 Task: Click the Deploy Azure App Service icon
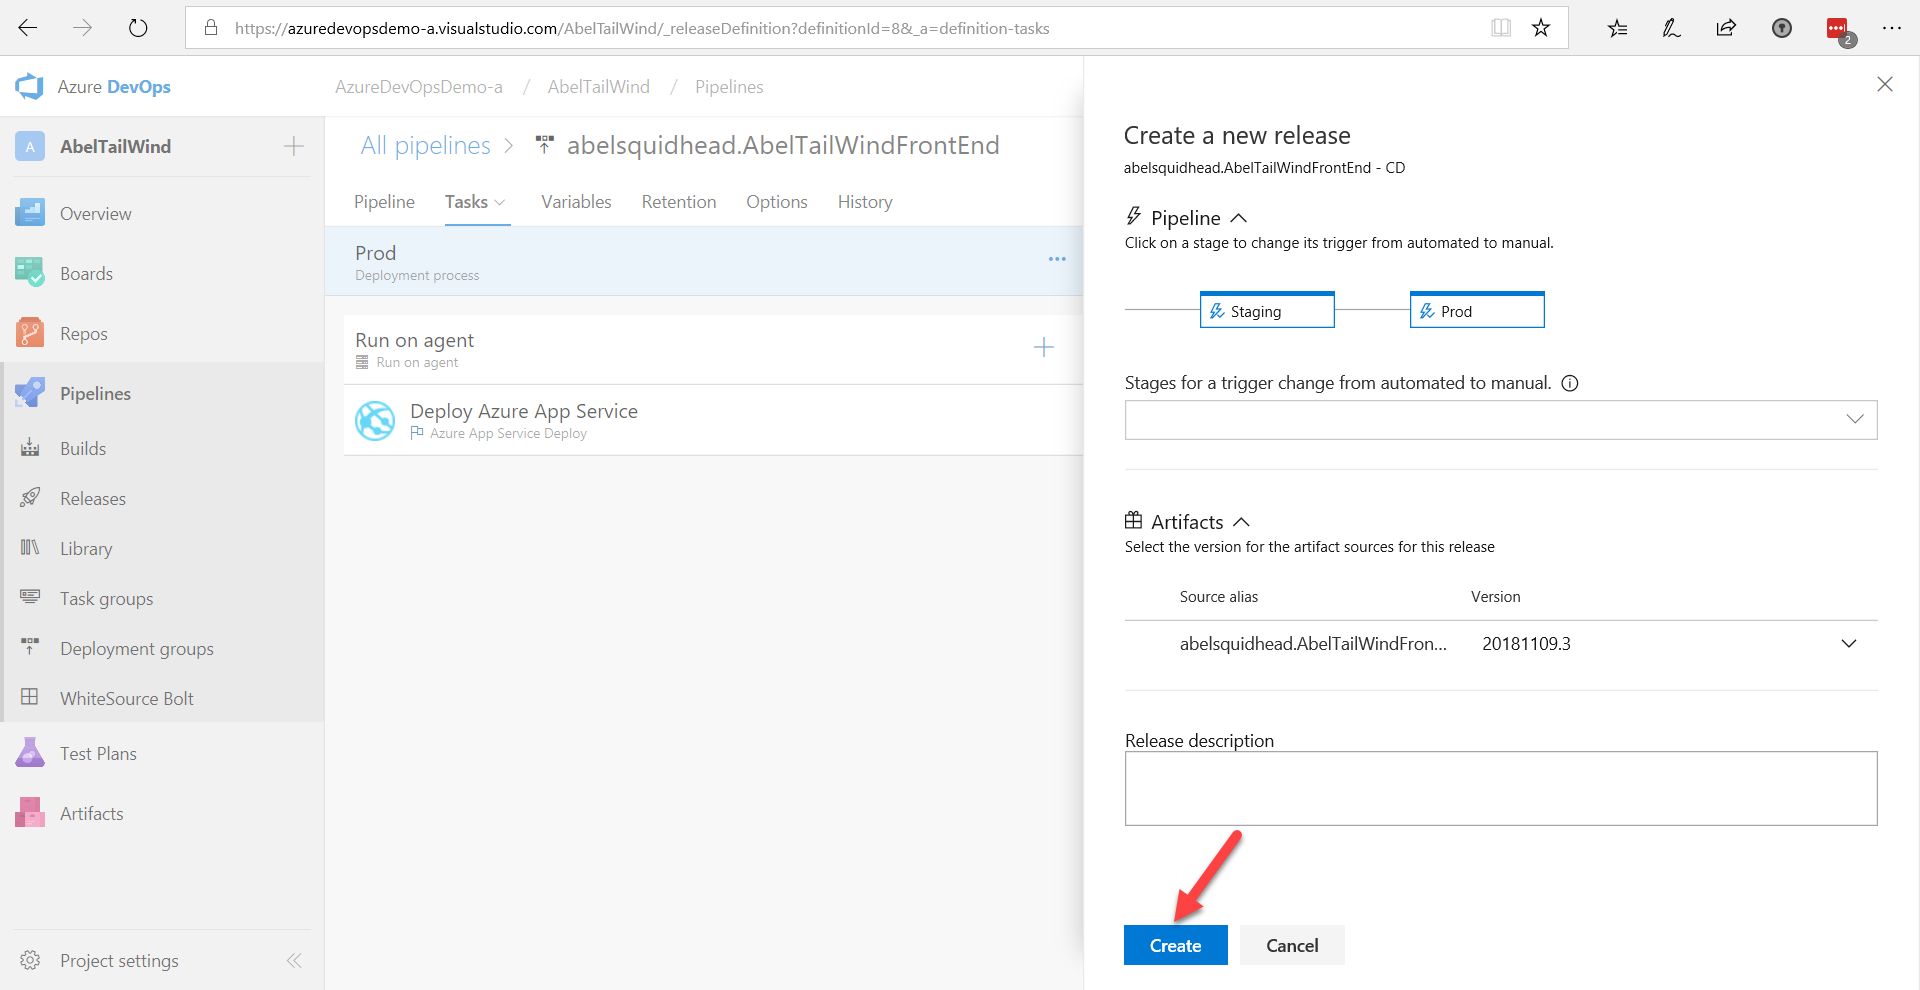coord(375,420)
